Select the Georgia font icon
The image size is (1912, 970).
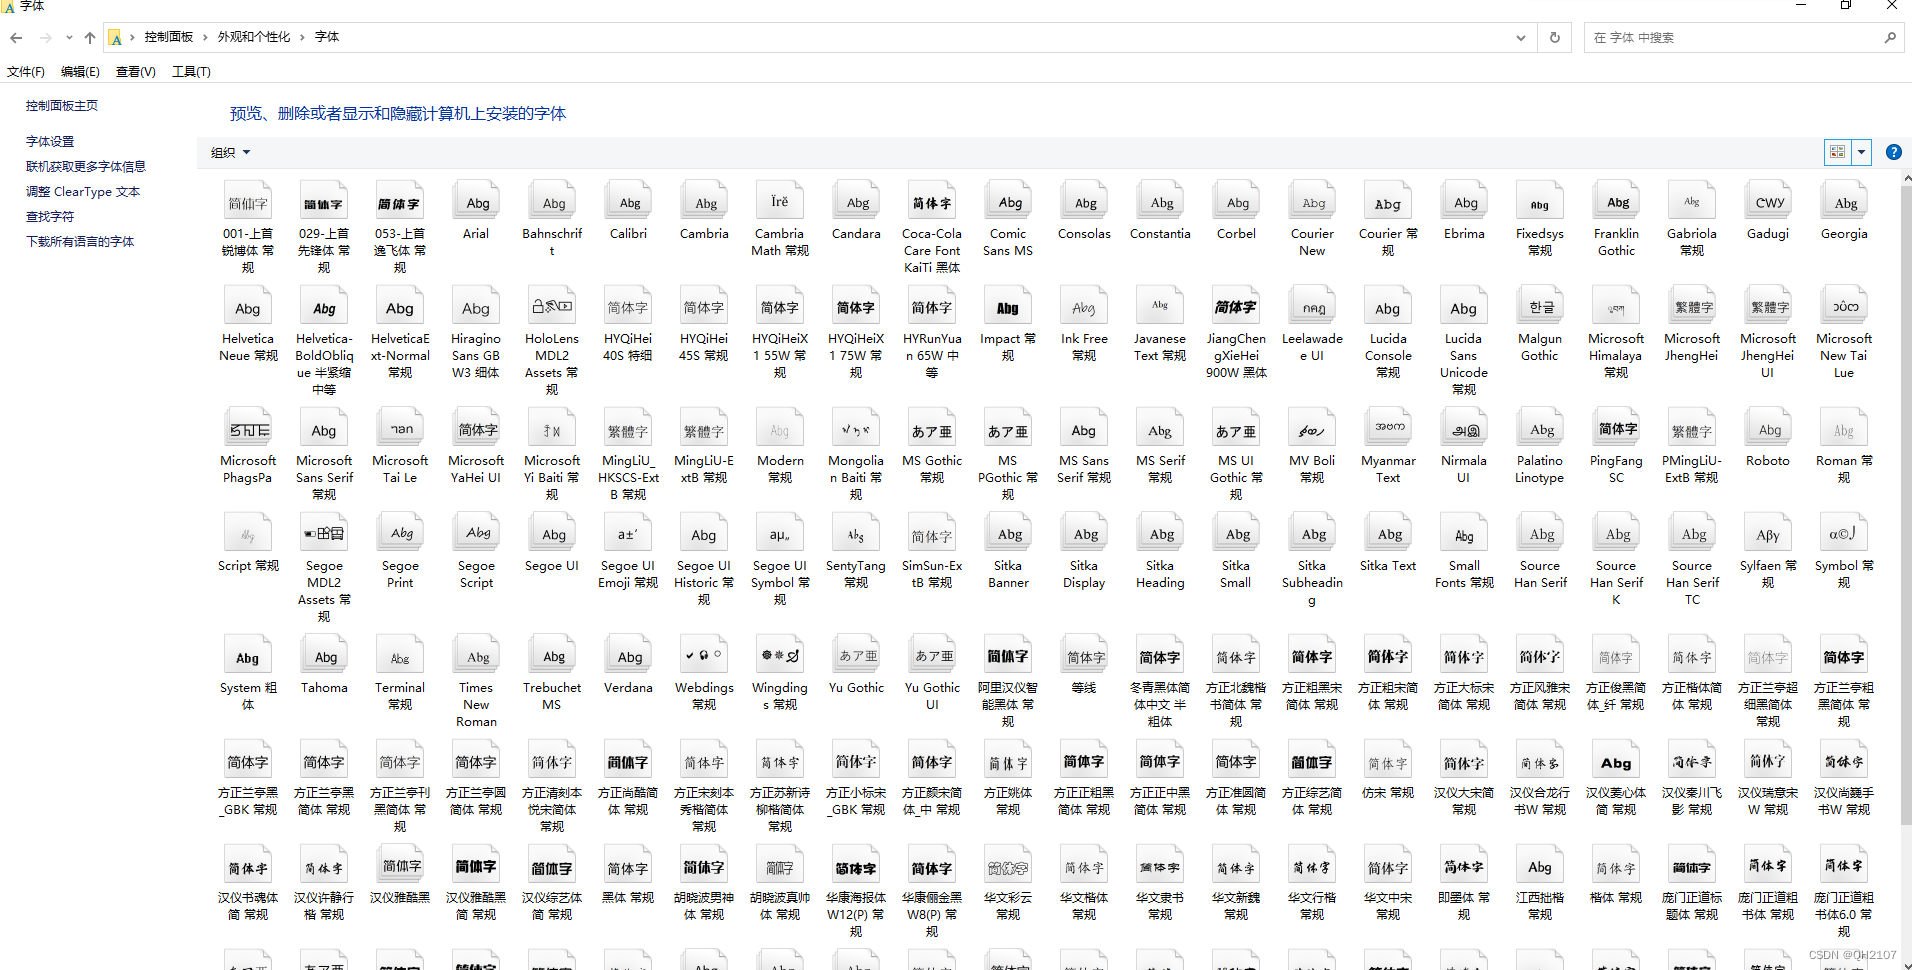(1844, 202)
